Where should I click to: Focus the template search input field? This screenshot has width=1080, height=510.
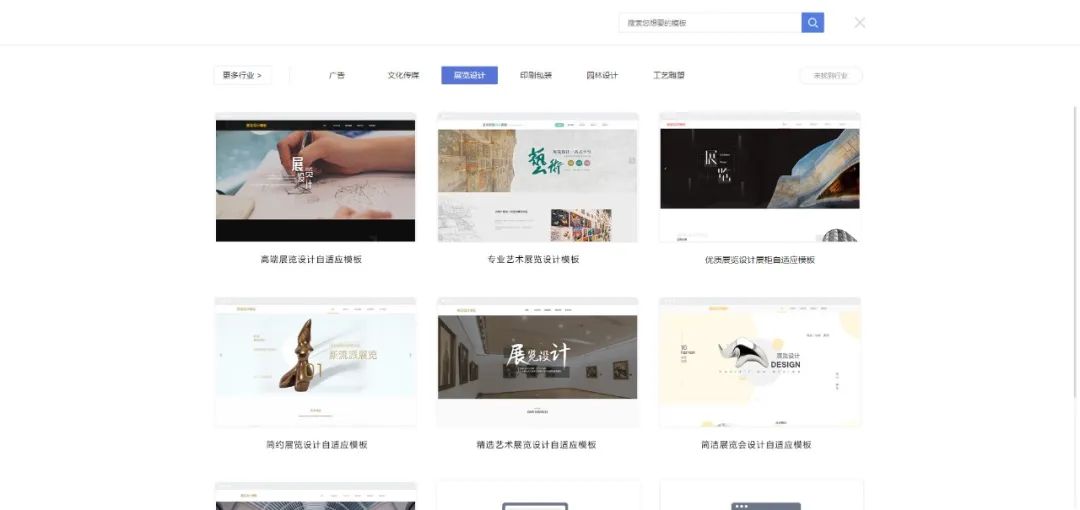point(710,23)
